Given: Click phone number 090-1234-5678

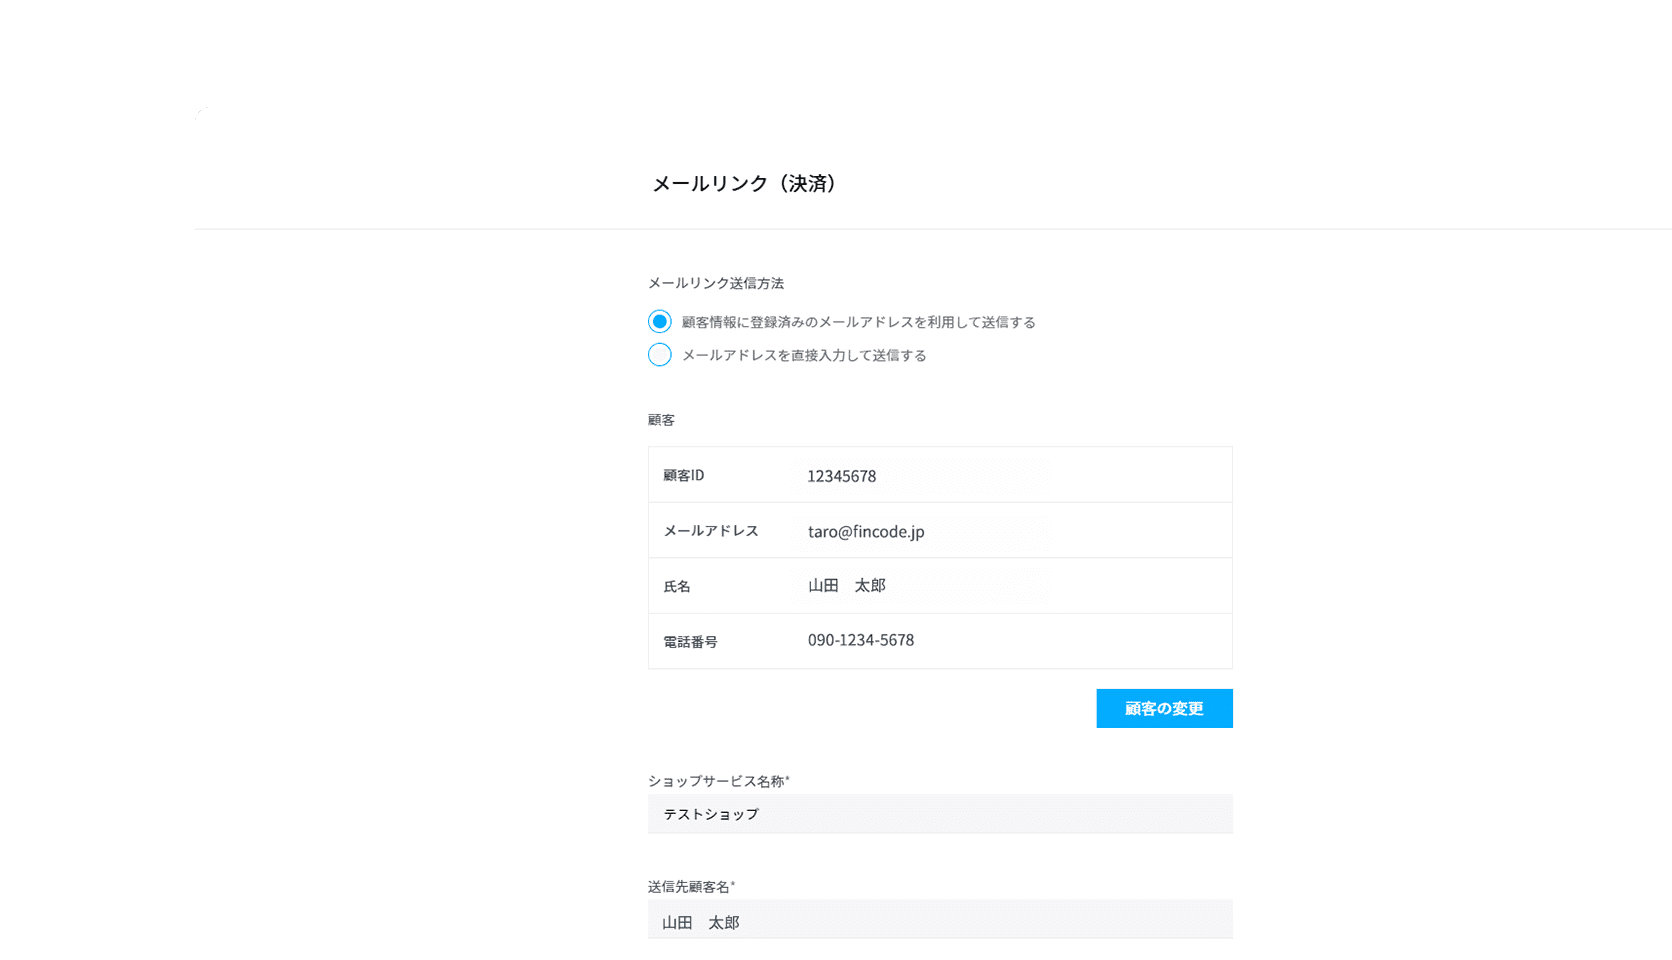Looking at the screenshot, I should (x=861, y=640).
